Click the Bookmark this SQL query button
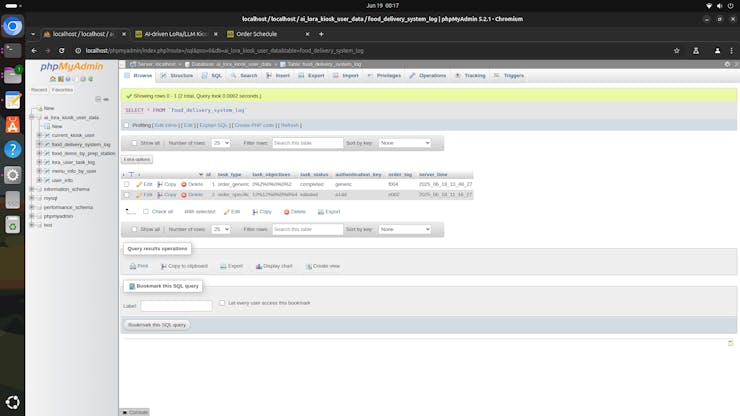 (157, 325)
